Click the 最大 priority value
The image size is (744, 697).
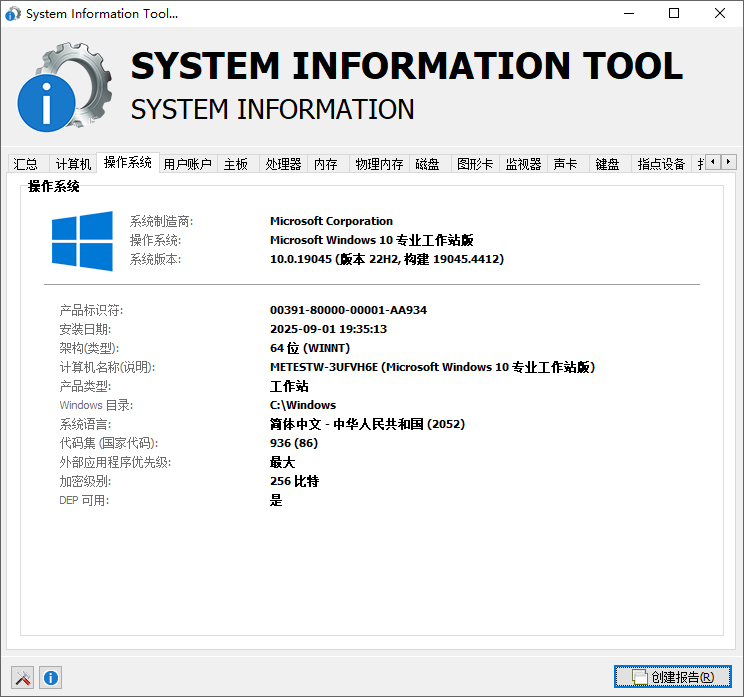point(282,462)
